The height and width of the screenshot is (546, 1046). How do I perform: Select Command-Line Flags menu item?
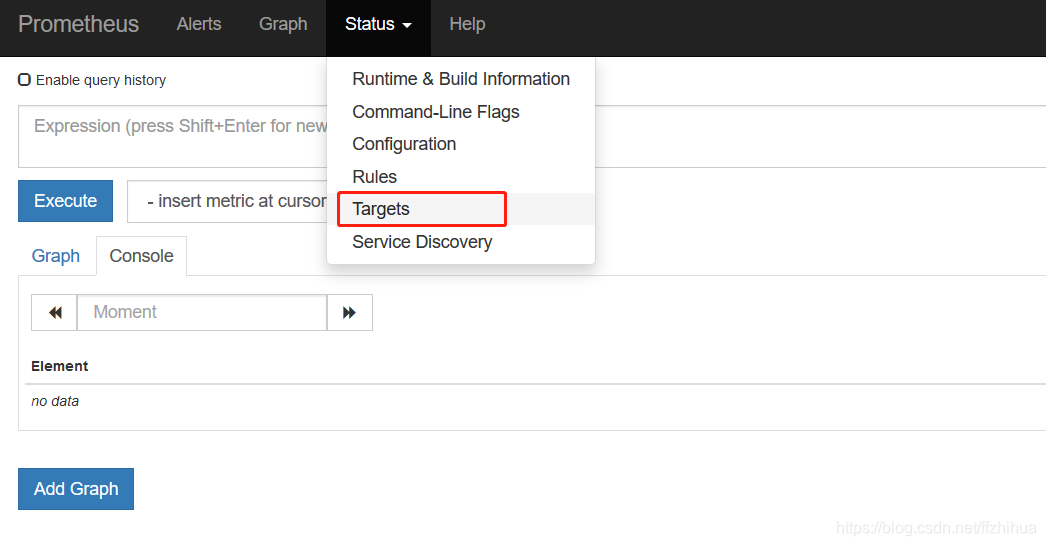(x=461, y=111)
